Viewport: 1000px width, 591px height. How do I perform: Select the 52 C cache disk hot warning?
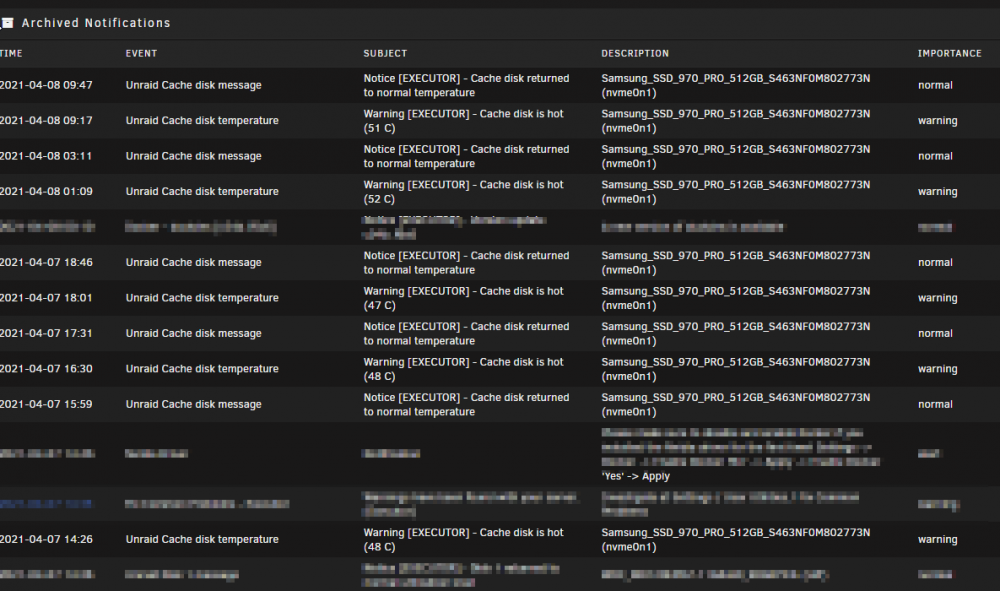click(464, 192)
